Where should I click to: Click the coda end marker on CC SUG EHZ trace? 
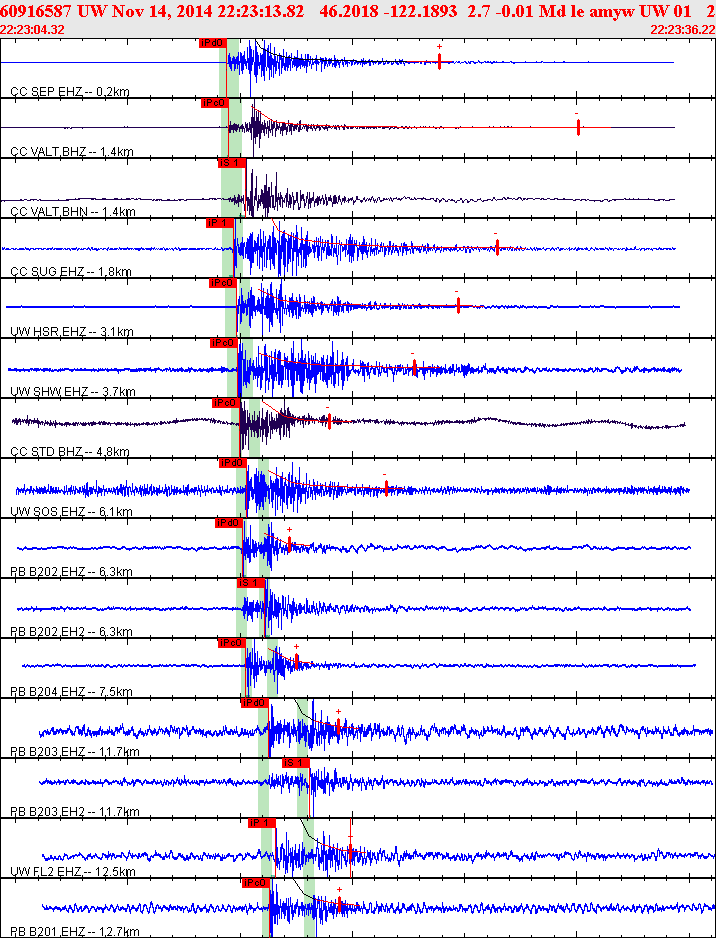(x=497, y=247)
